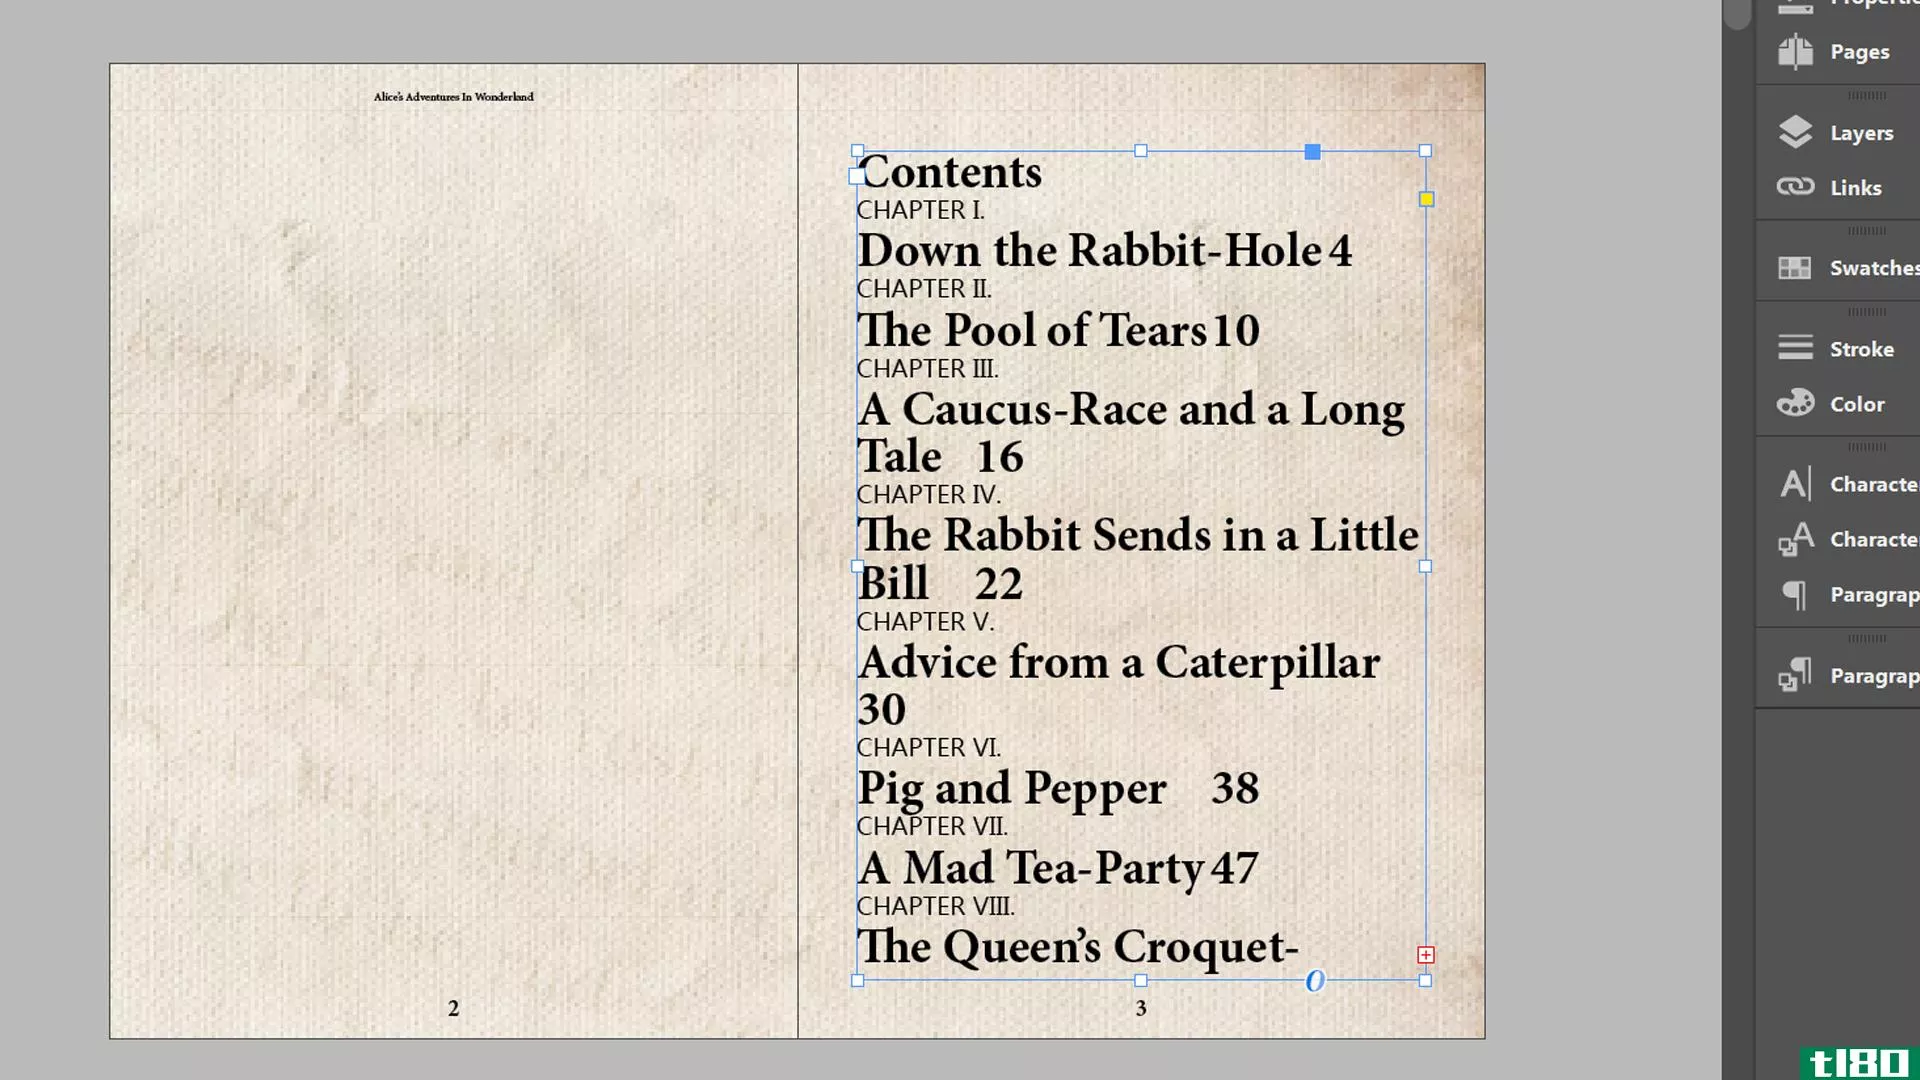This screenshot has height=1080, width=1920.
Task: Click 'A Mad Tea-Party' entry
Action: click(1031, 868)
